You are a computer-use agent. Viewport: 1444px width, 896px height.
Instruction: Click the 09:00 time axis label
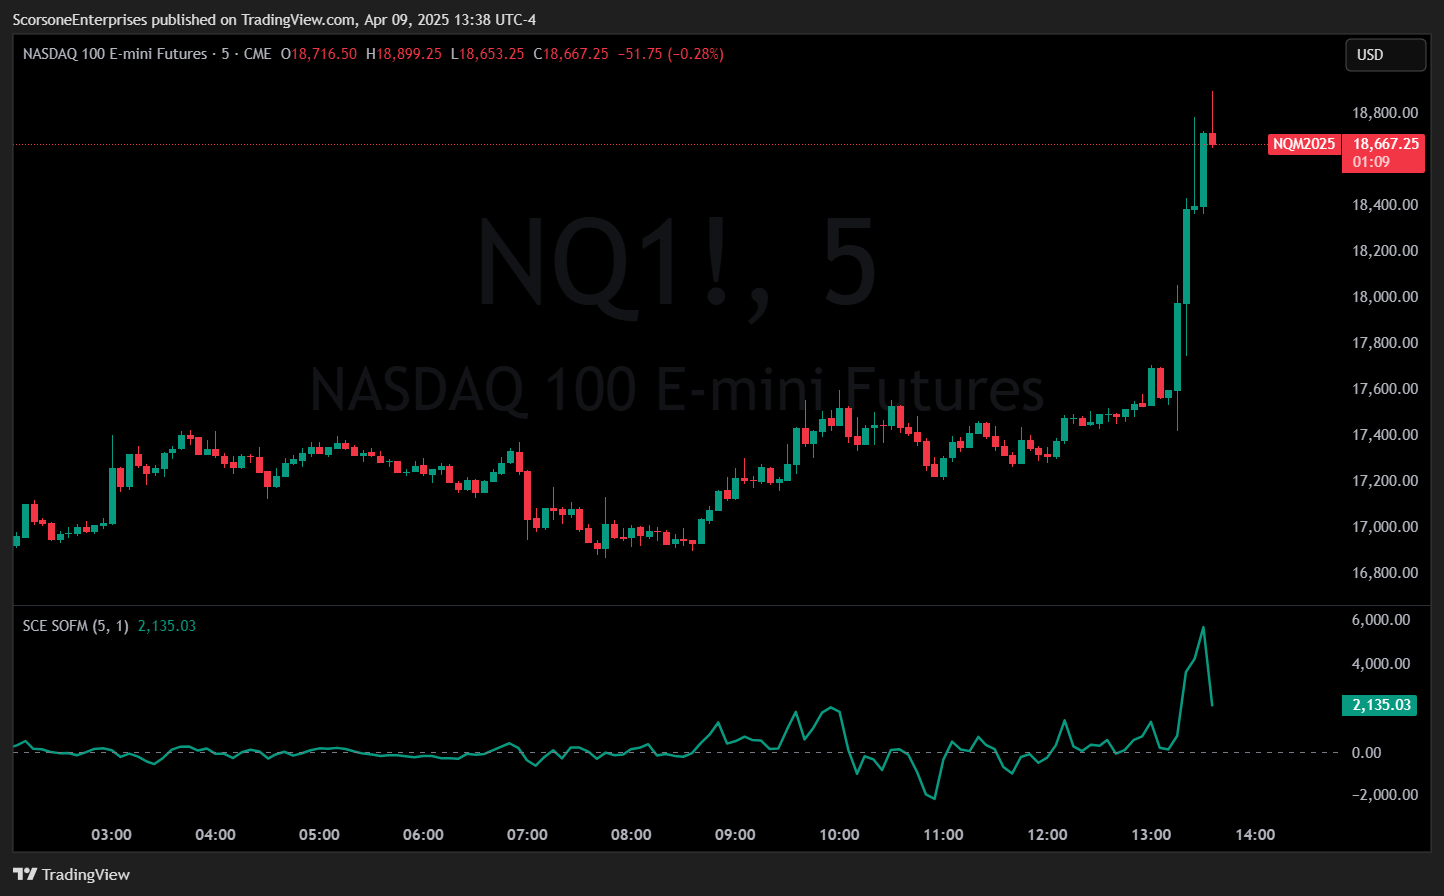pyautogui.click(x=736, y=835)
